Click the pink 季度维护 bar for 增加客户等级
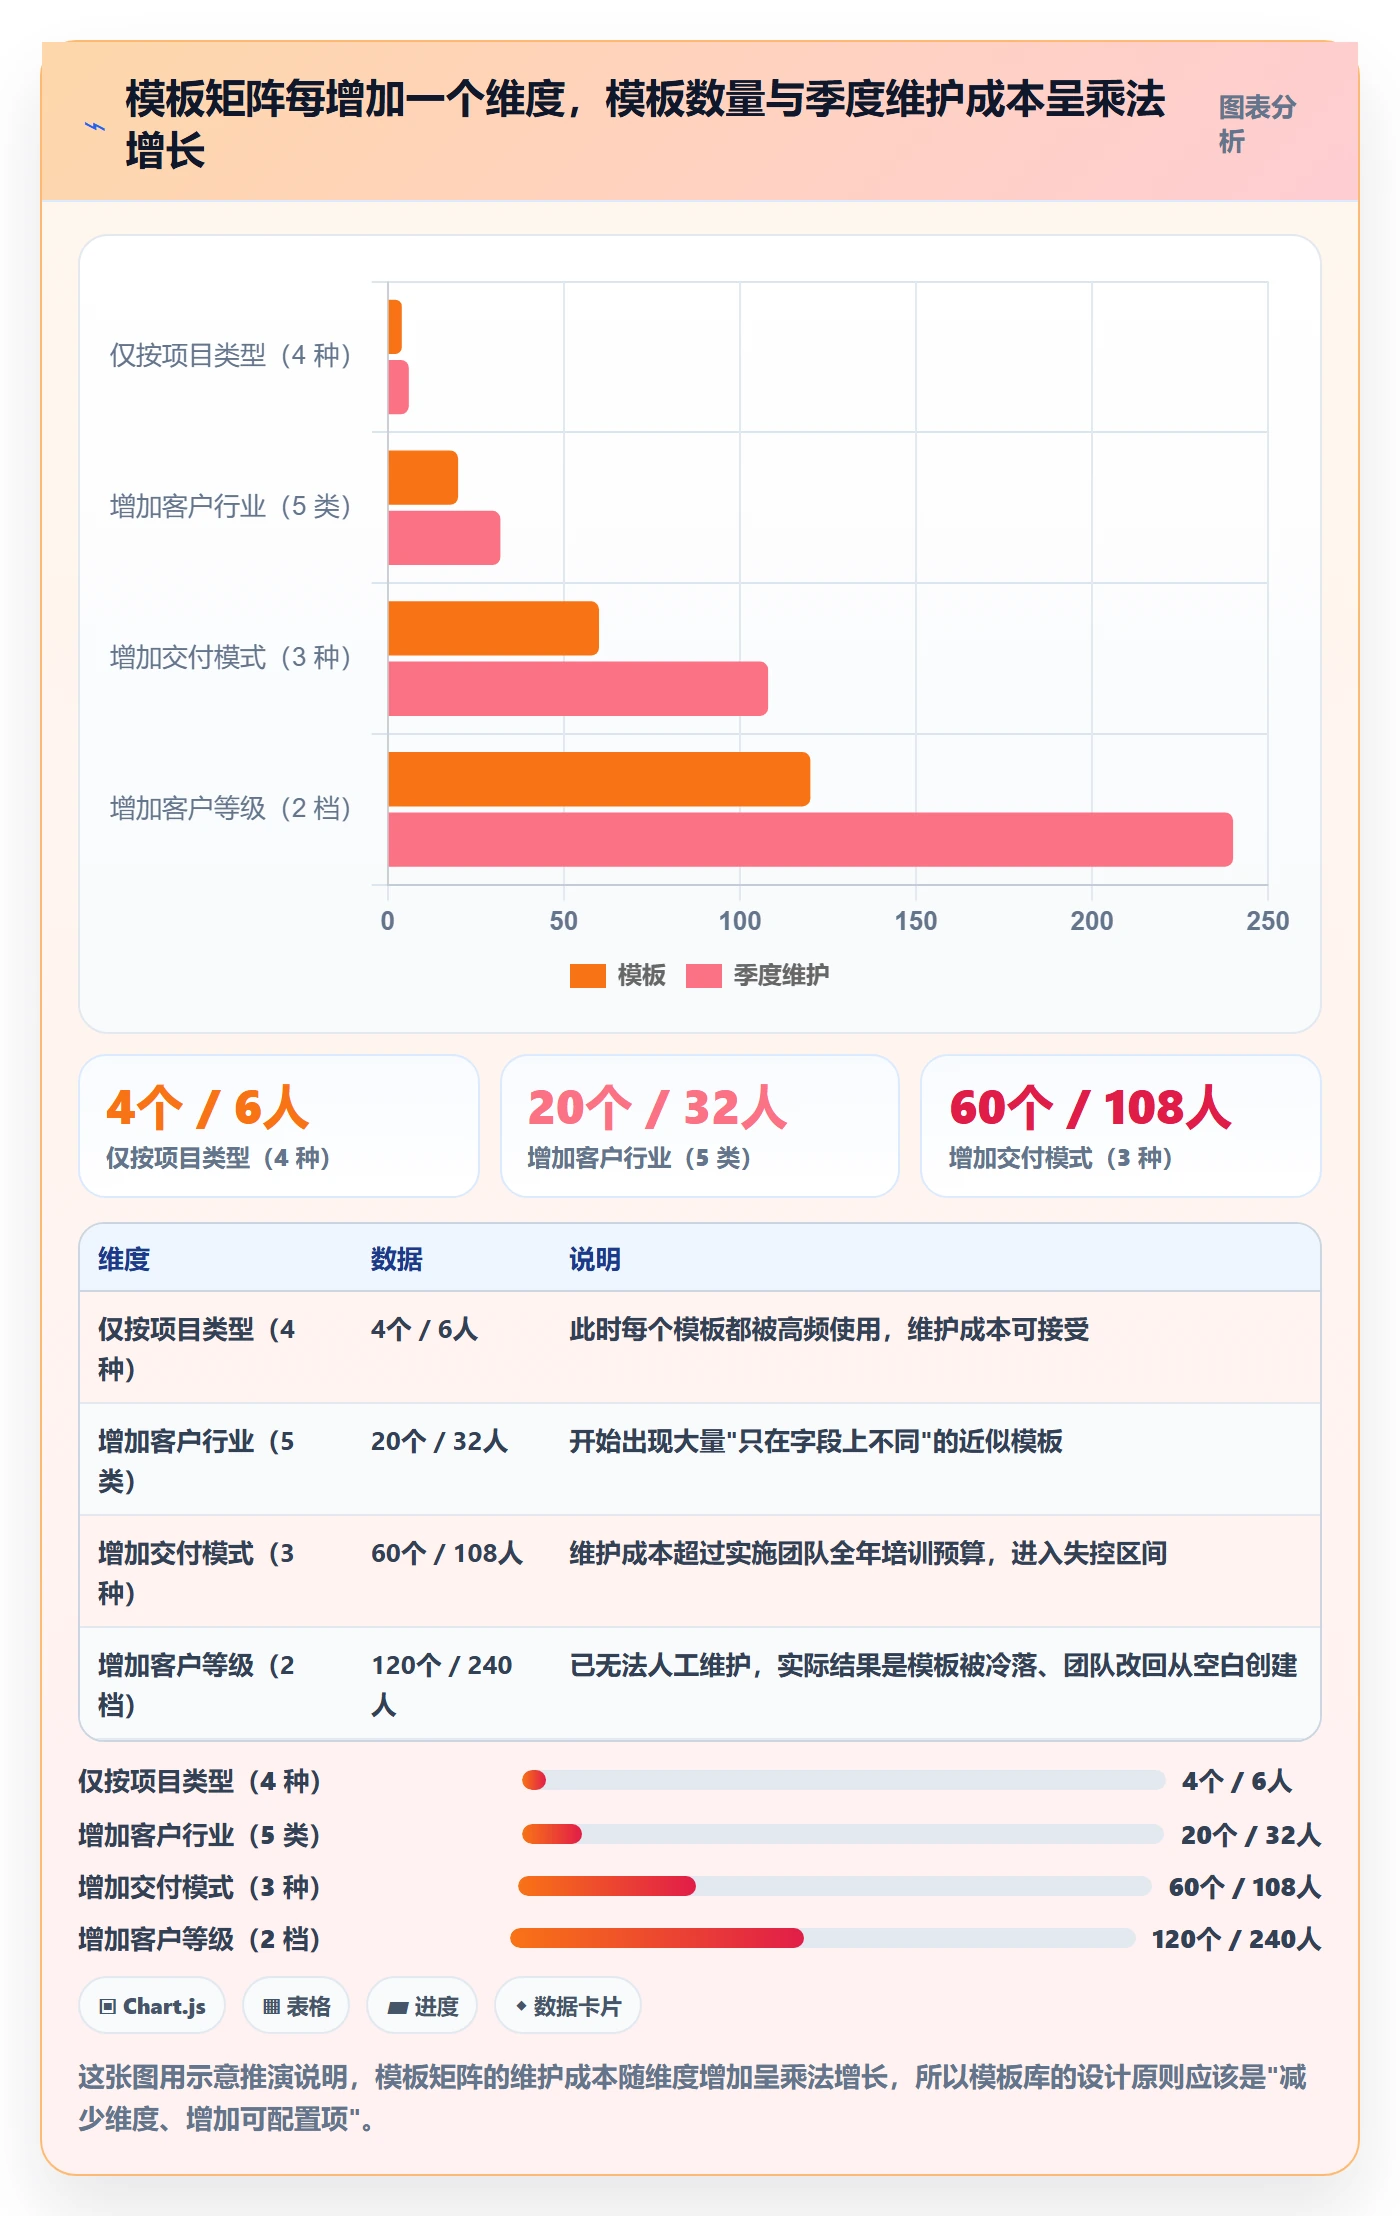This screenshot has height=2216, width=1400. click(810, 839)
